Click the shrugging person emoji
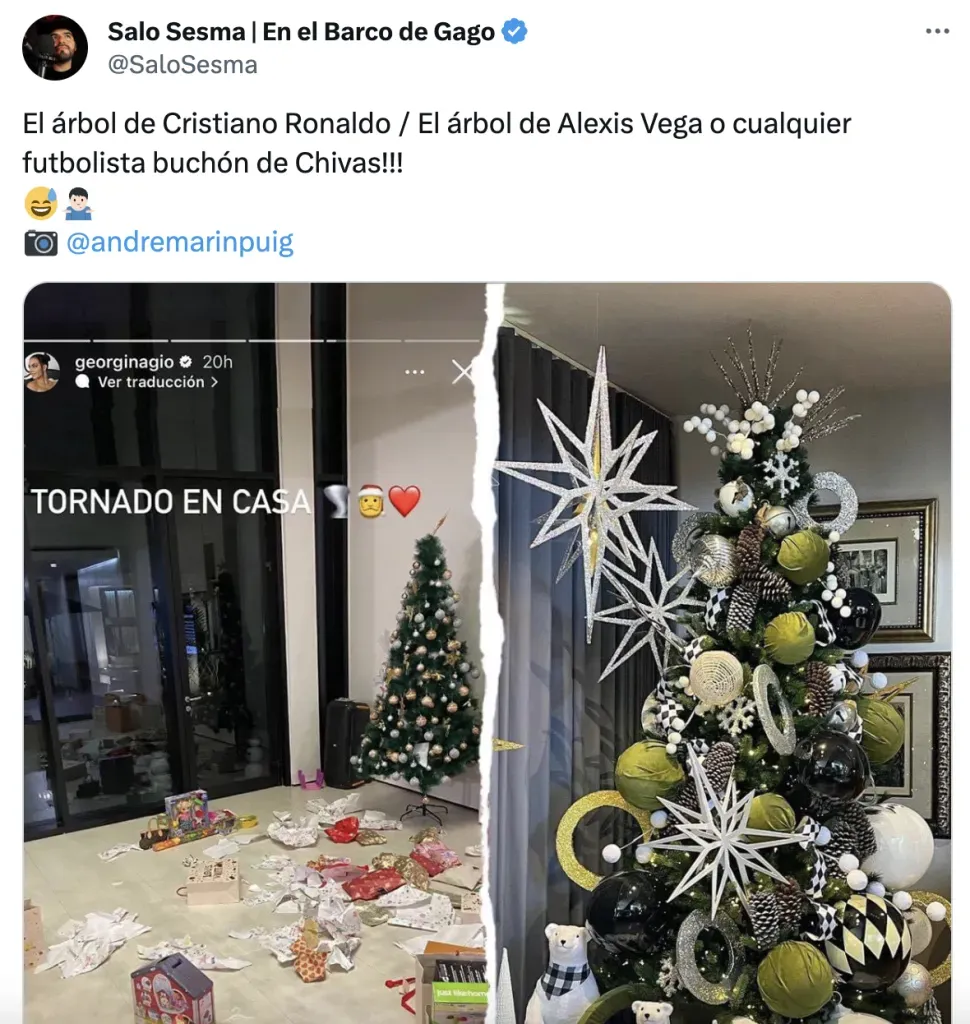Image resolution: width=970 pixels, height=1024 pixels. point(78,203)
